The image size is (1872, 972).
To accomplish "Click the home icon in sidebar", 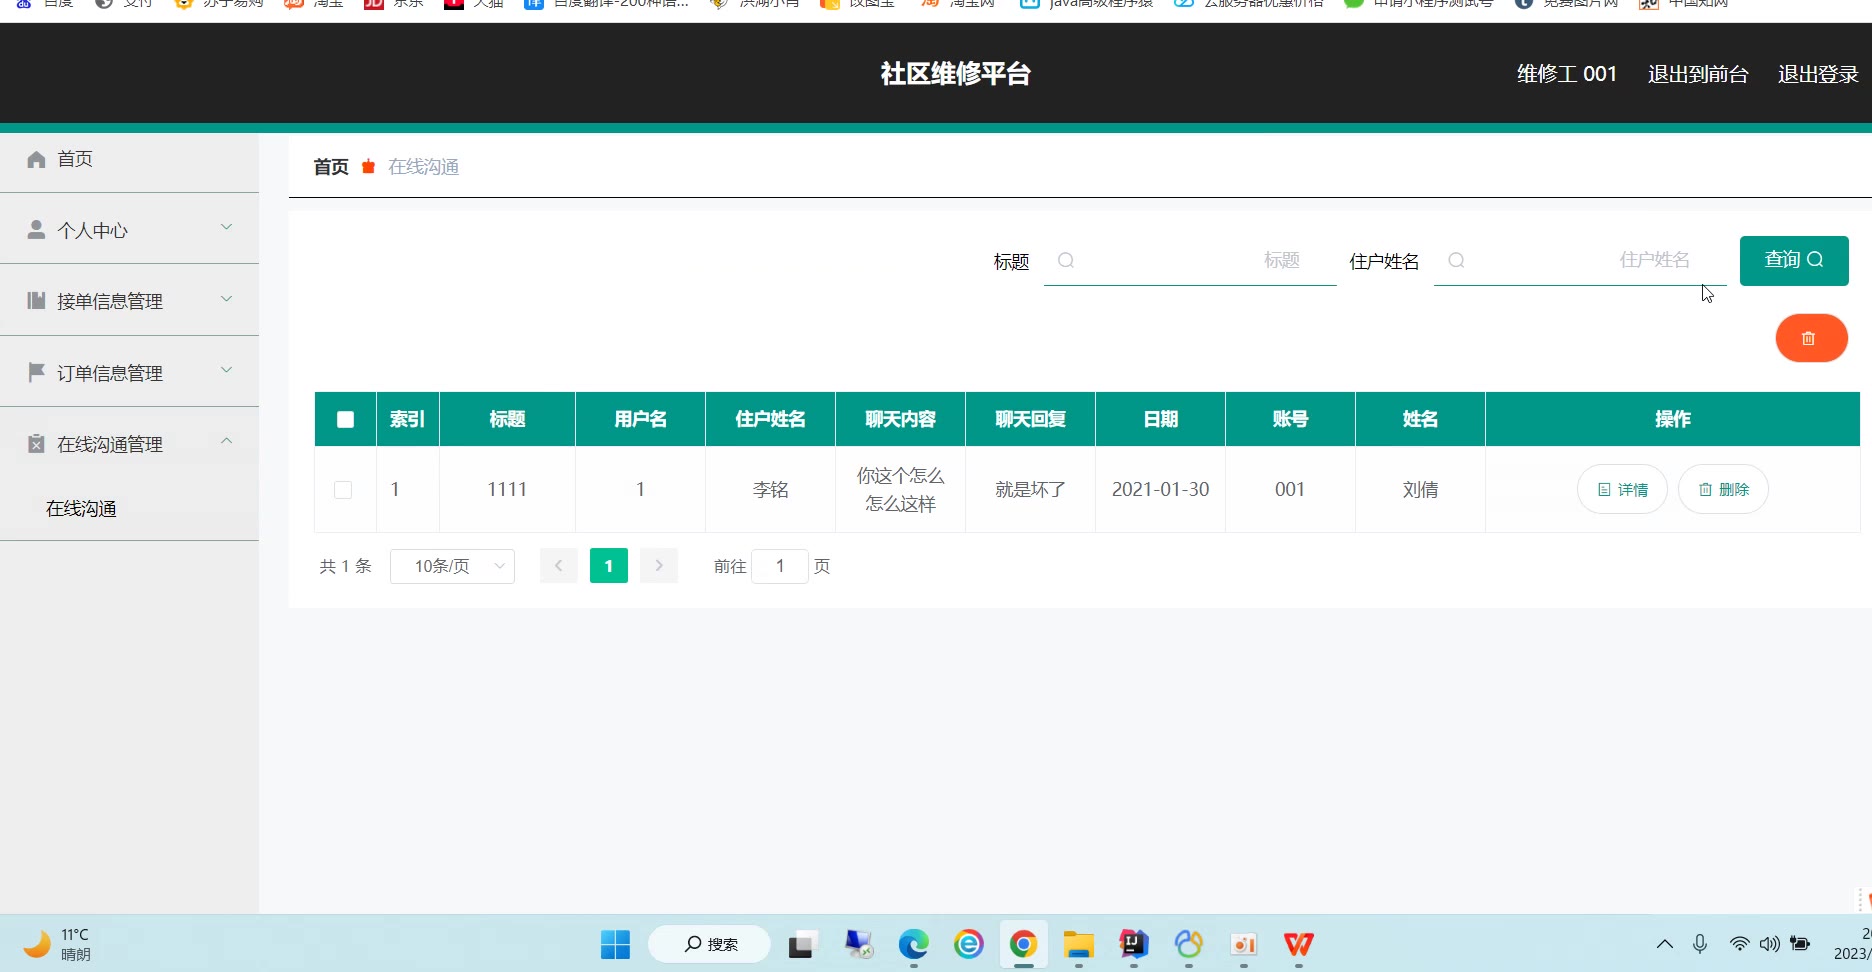I will click(37, 159).
